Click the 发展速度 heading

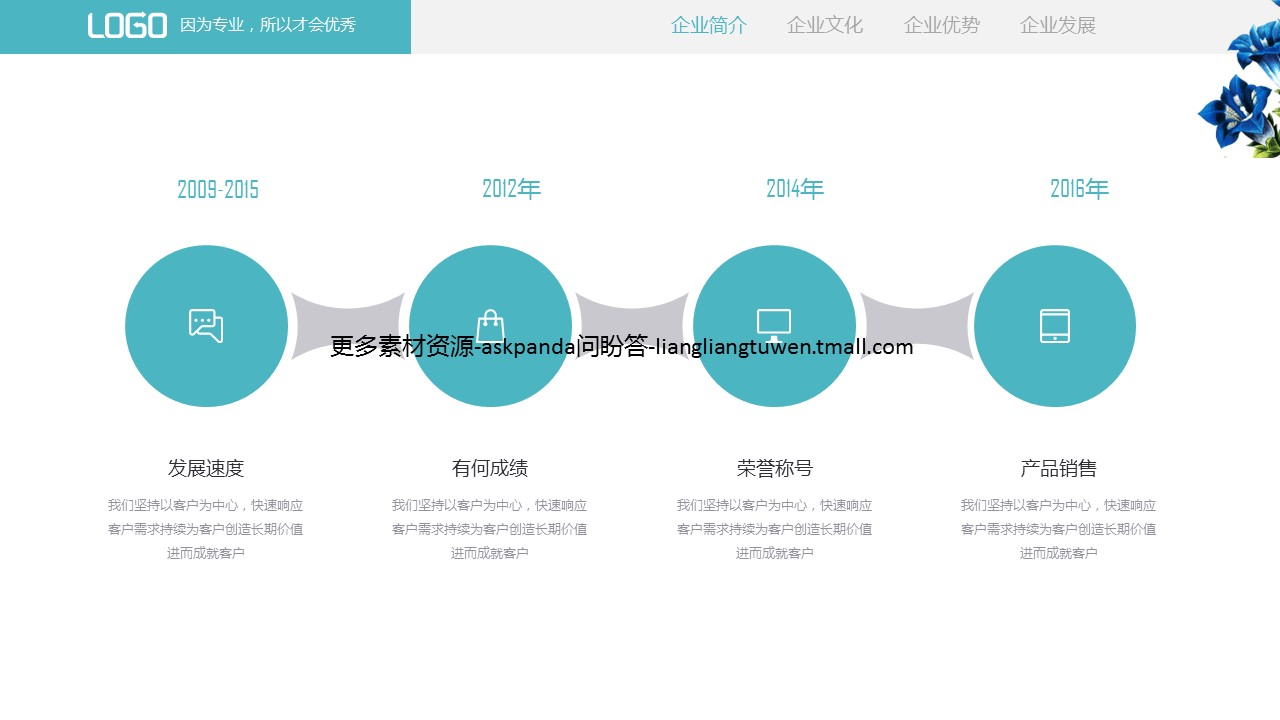point(206,468)
